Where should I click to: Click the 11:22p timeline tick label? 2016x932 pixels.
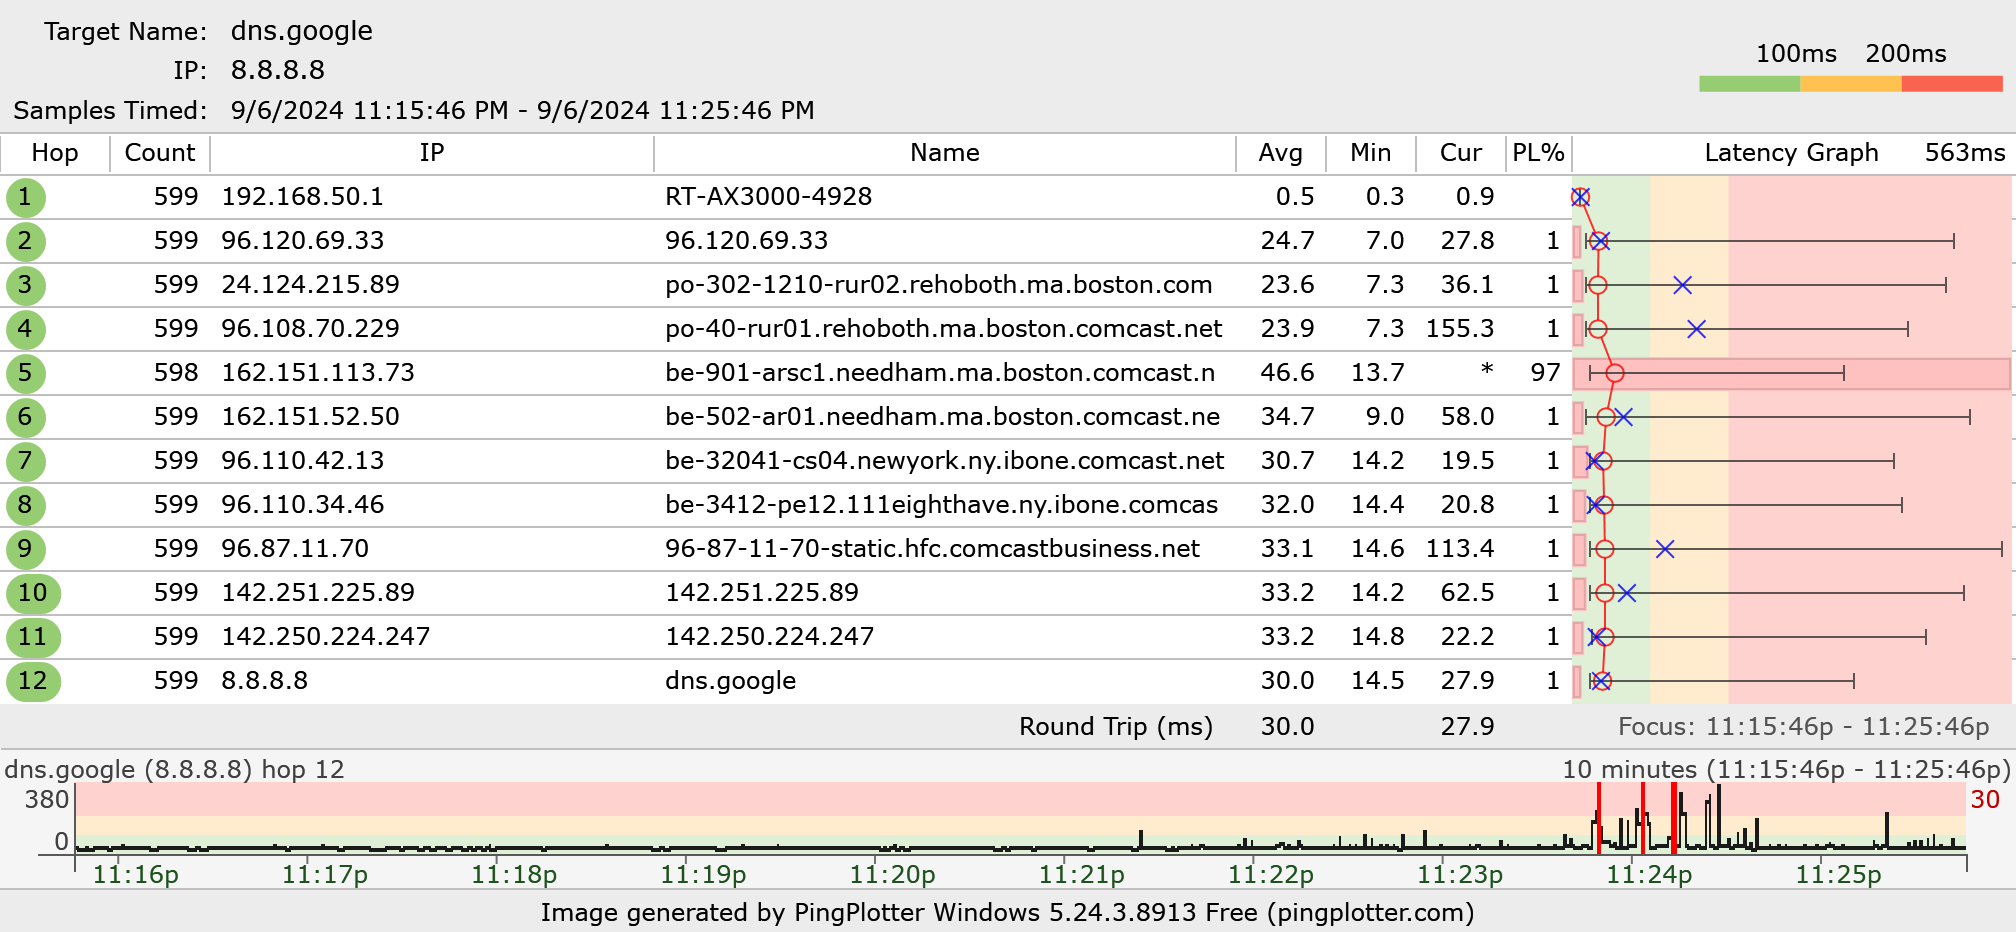[1271, 875]
